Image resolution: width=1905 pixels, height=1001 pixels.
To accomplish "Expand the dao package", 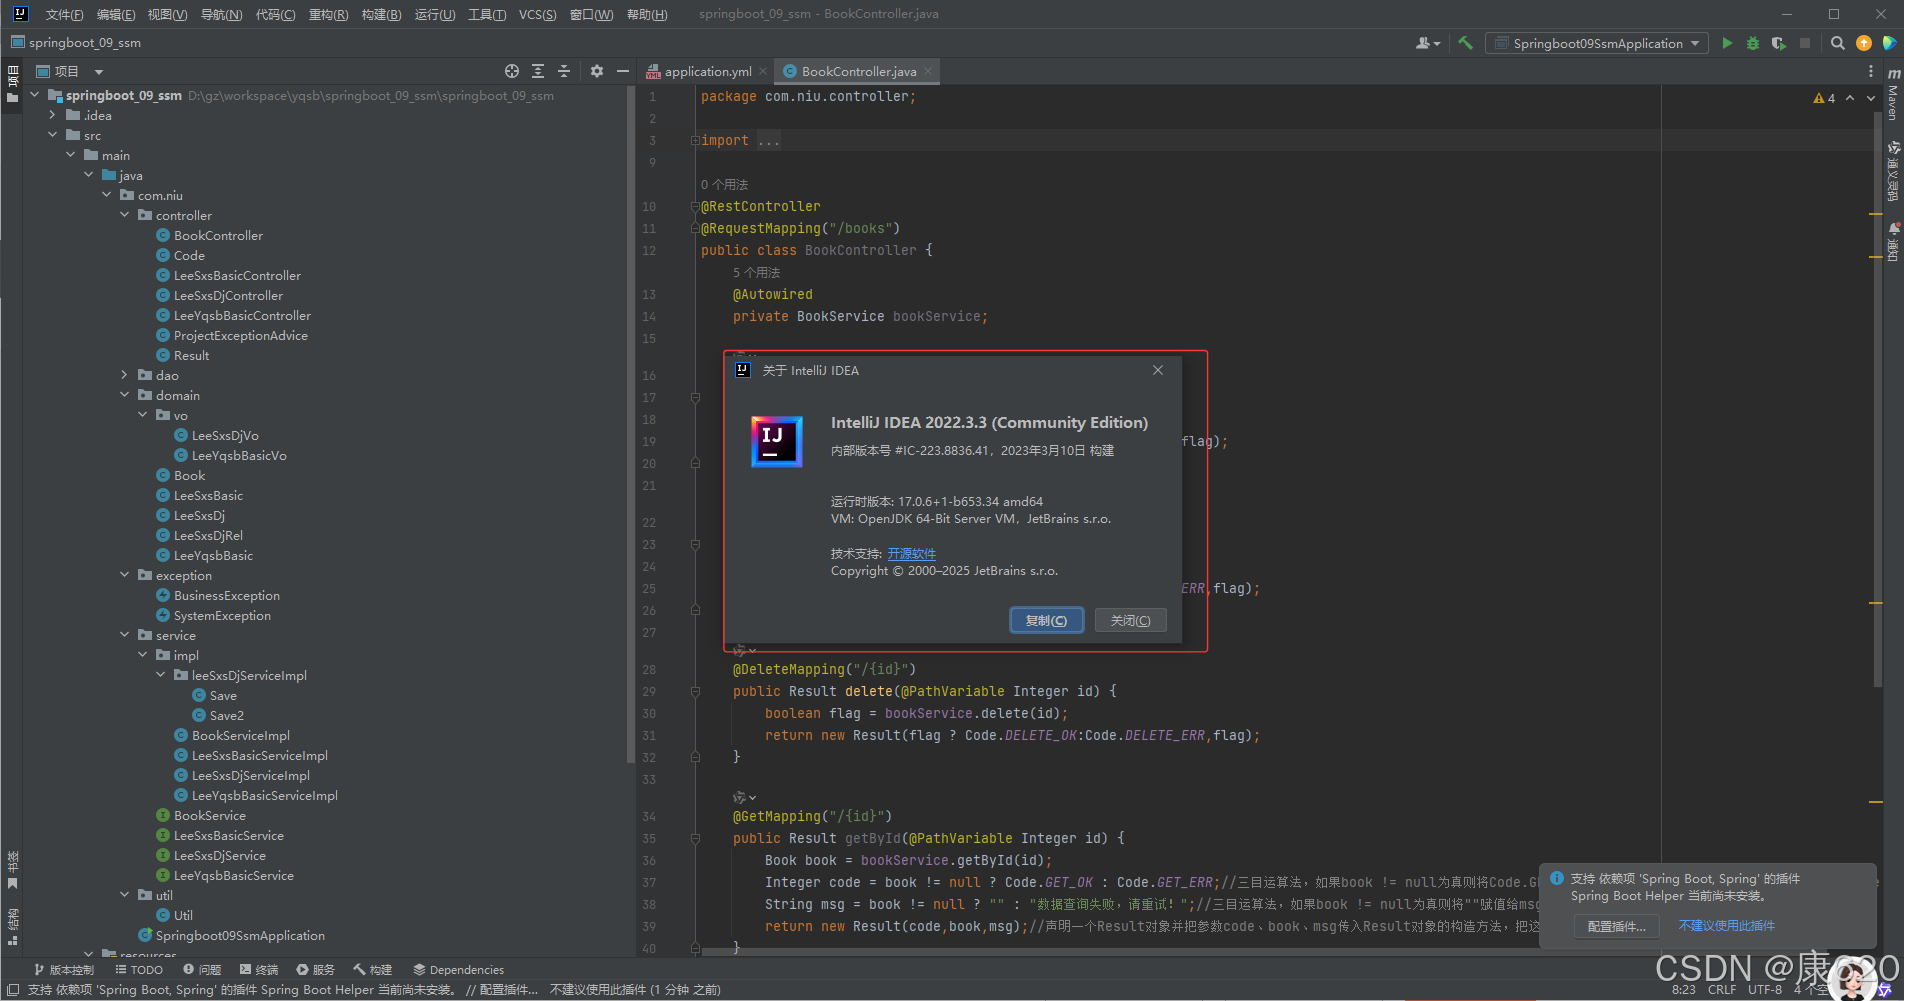I will 125,375.
